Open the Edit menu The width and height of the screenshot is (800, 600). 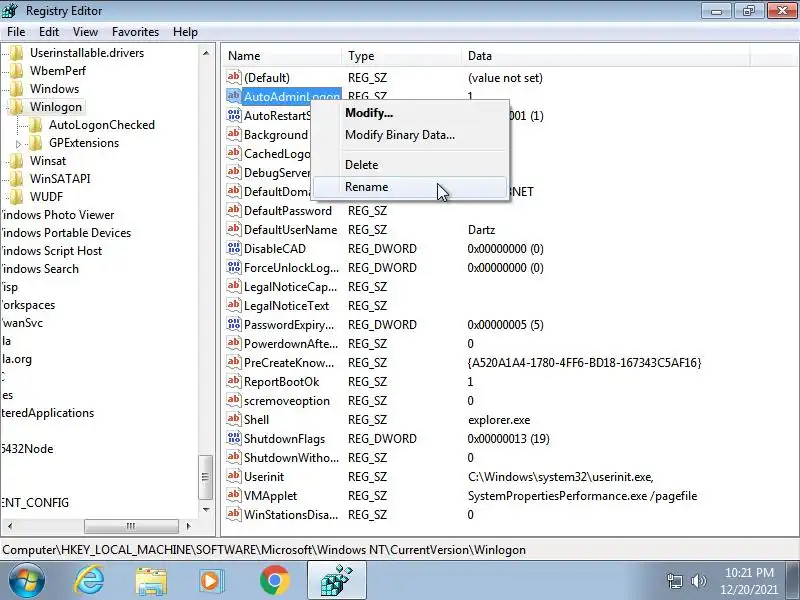(x=48, y=32)
